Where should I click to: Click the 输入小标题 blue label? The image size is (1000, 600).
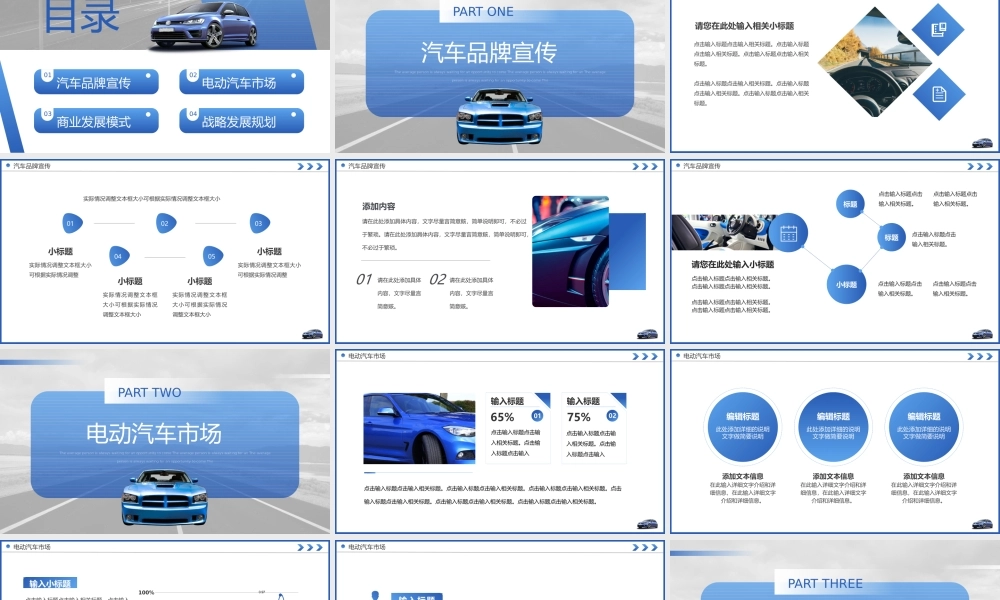pos(50,583)
